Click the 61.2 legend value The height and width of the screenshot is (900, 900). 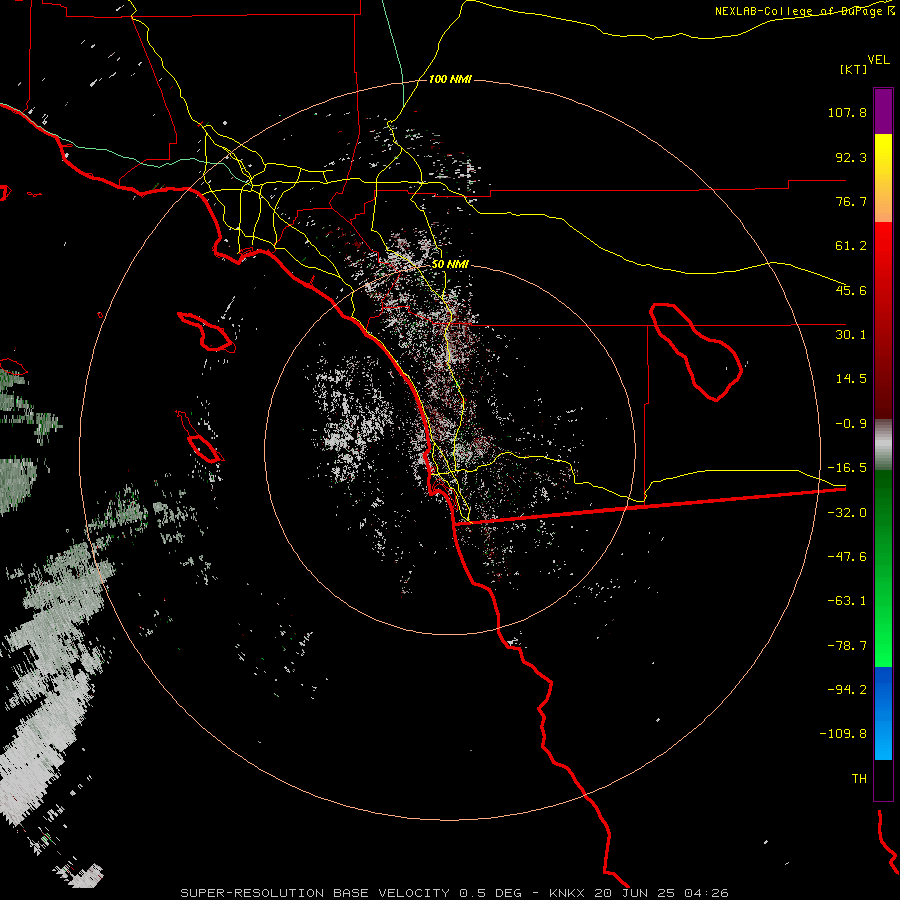click(x=851, y=246)
